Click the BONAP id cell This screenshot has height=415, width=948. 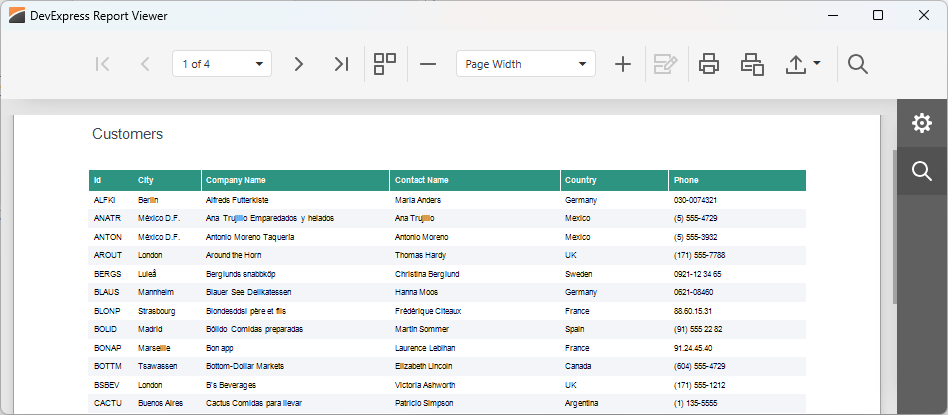[x=108, y=348]
